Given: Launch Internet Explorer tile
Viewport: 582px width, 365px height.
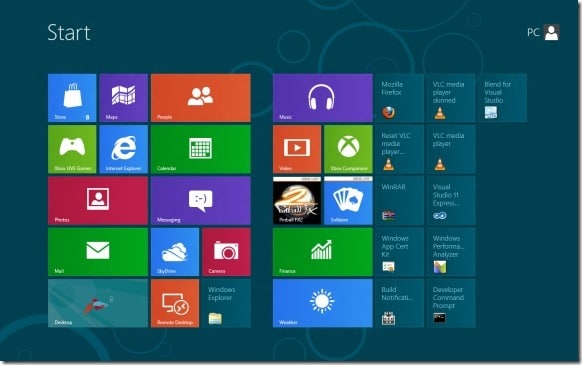Looking at the screenshot, I should coord(124,149).
